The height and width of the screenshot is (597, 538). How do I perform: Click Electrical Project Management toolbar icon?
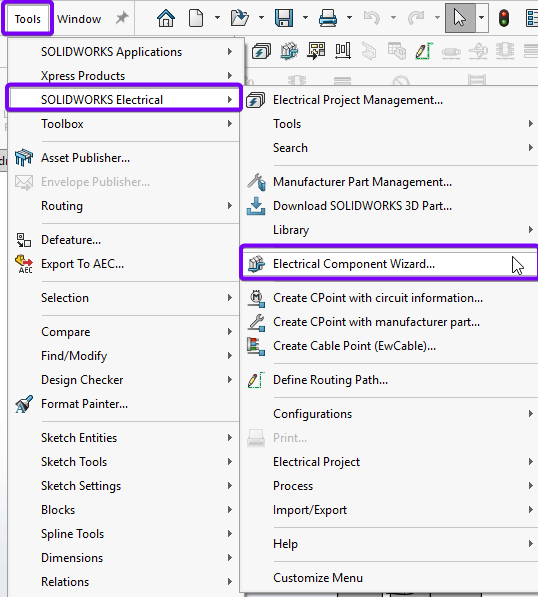pos(261,51)
